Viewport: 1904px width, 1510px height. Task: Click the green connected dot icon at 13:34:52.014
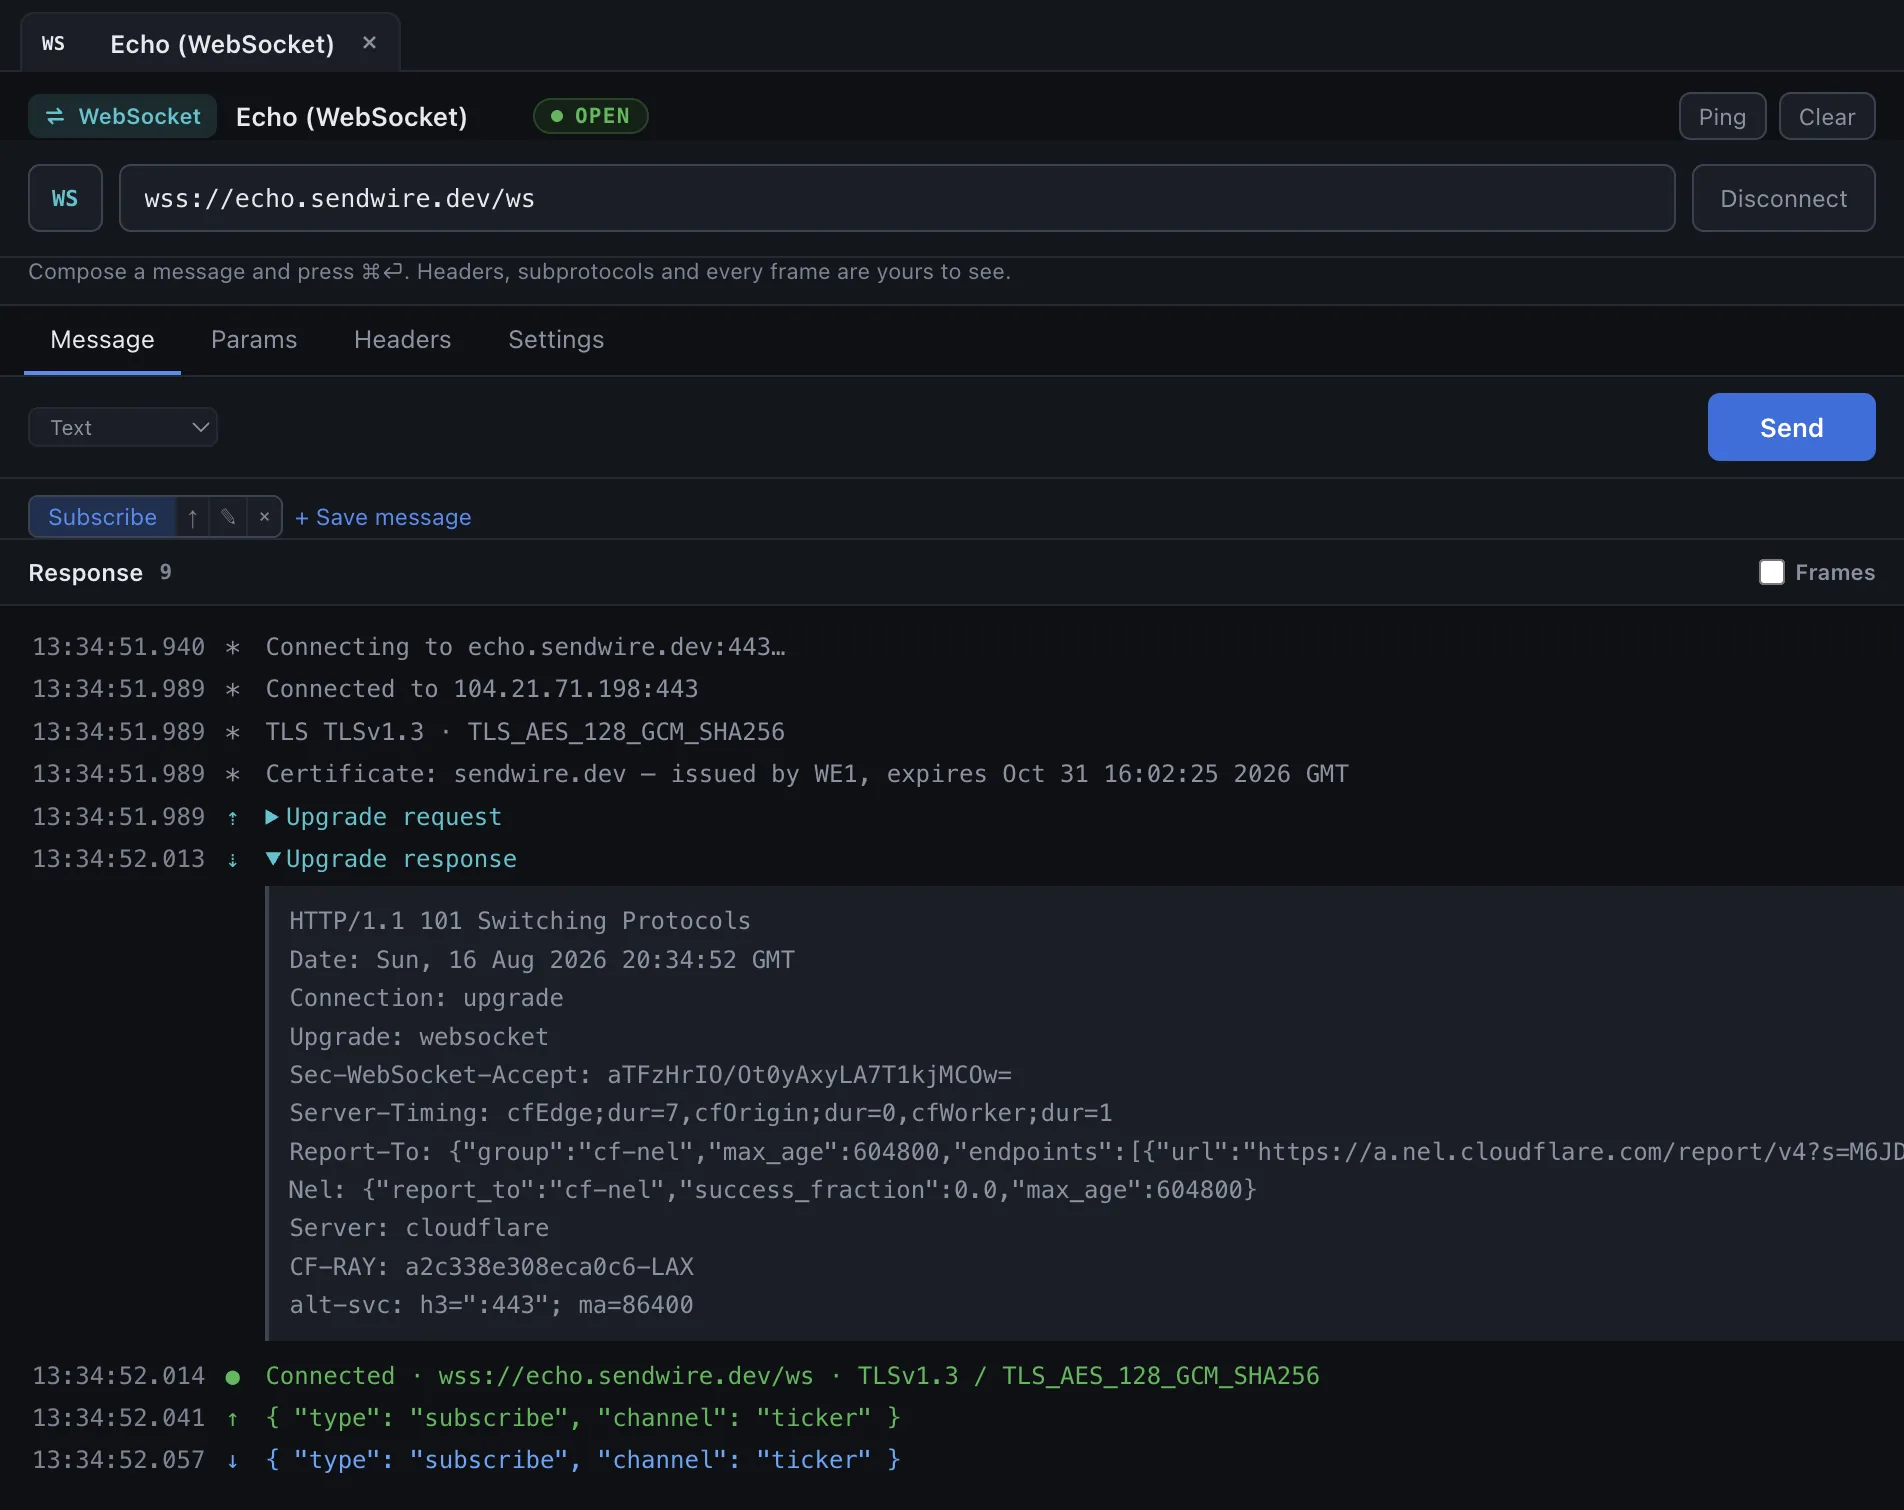pos(233,1377)
